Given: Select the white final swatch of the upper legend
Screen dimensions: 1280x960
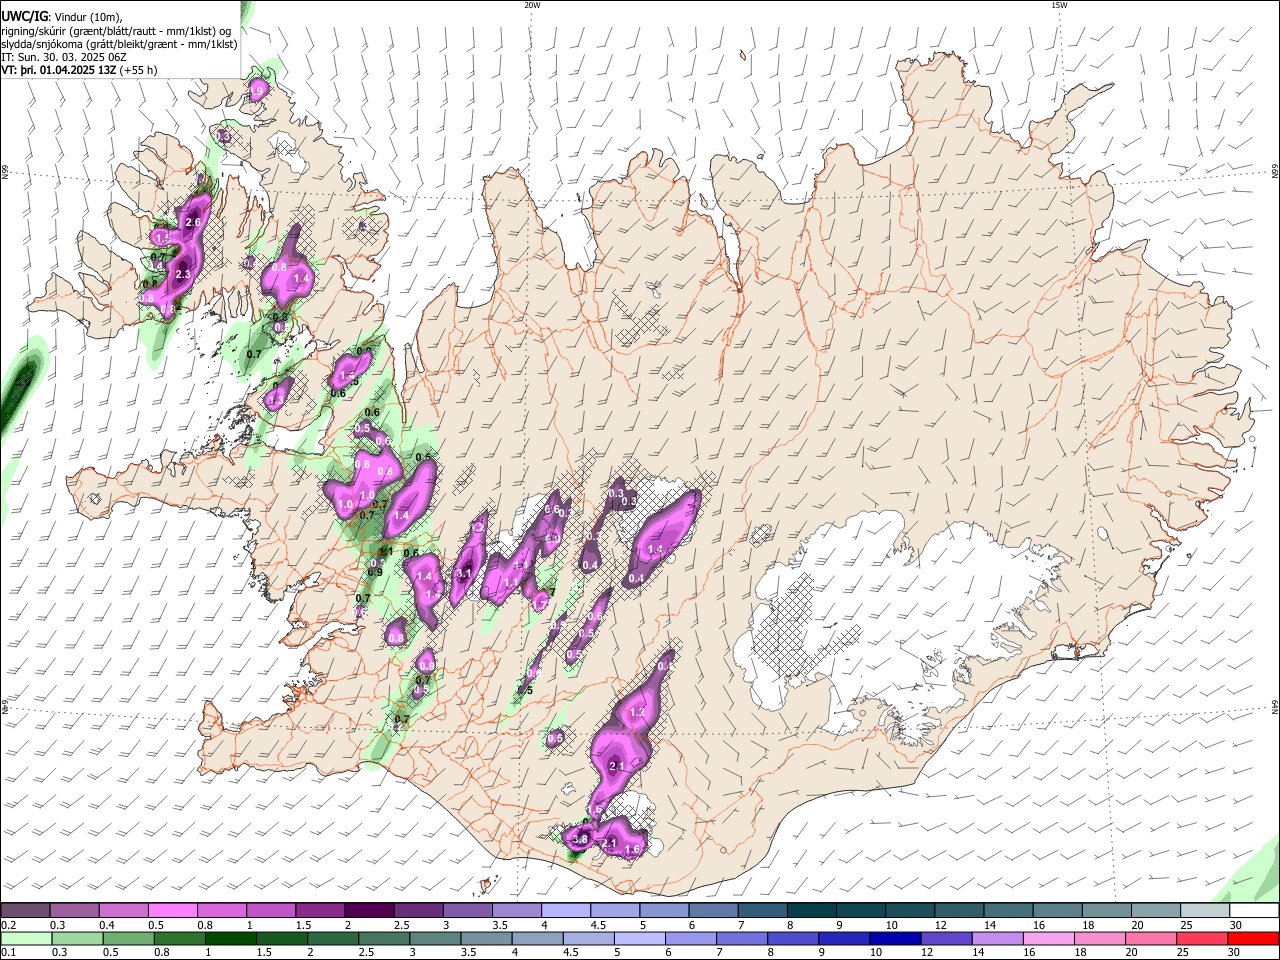Looking at the screenshot, I should (1253, 911).
